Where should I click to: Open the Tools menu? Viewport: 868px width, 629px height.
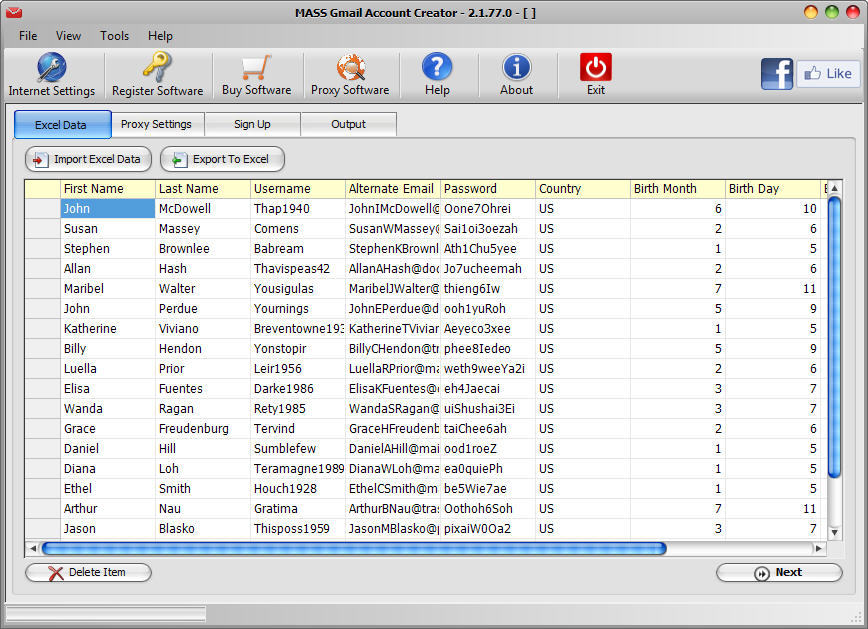(114, 36)
